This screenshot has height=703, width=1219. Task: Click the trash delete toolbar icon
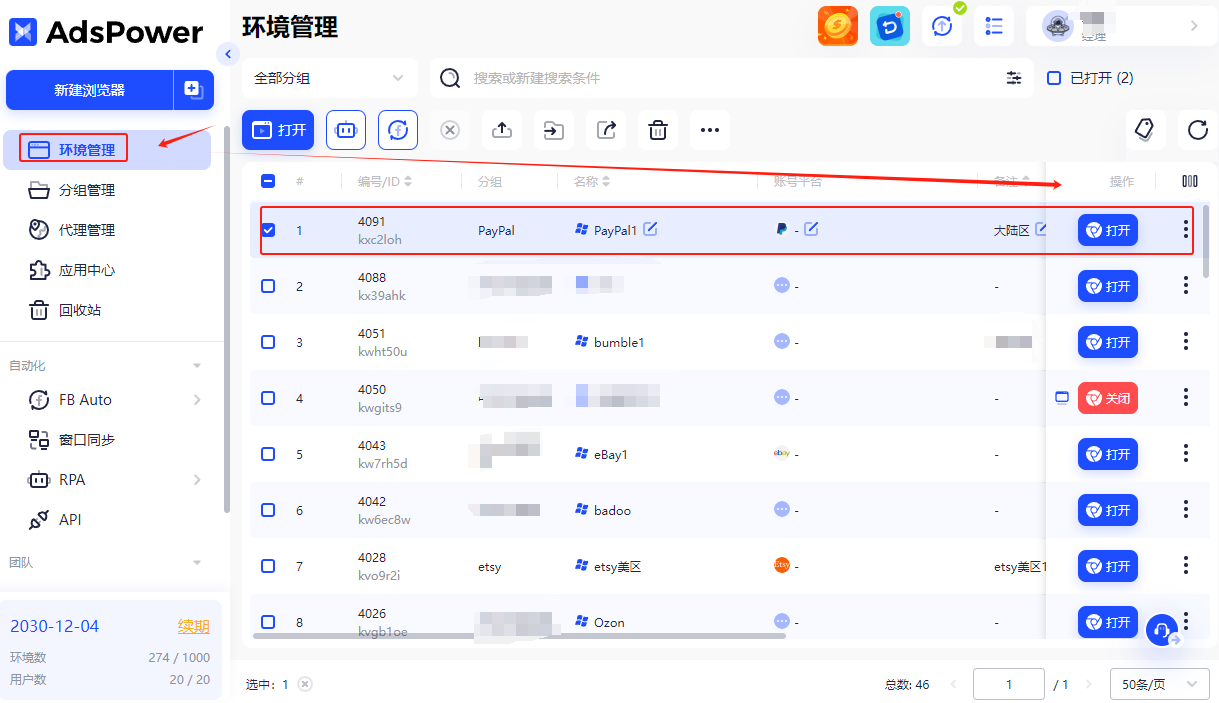(658, 130)
